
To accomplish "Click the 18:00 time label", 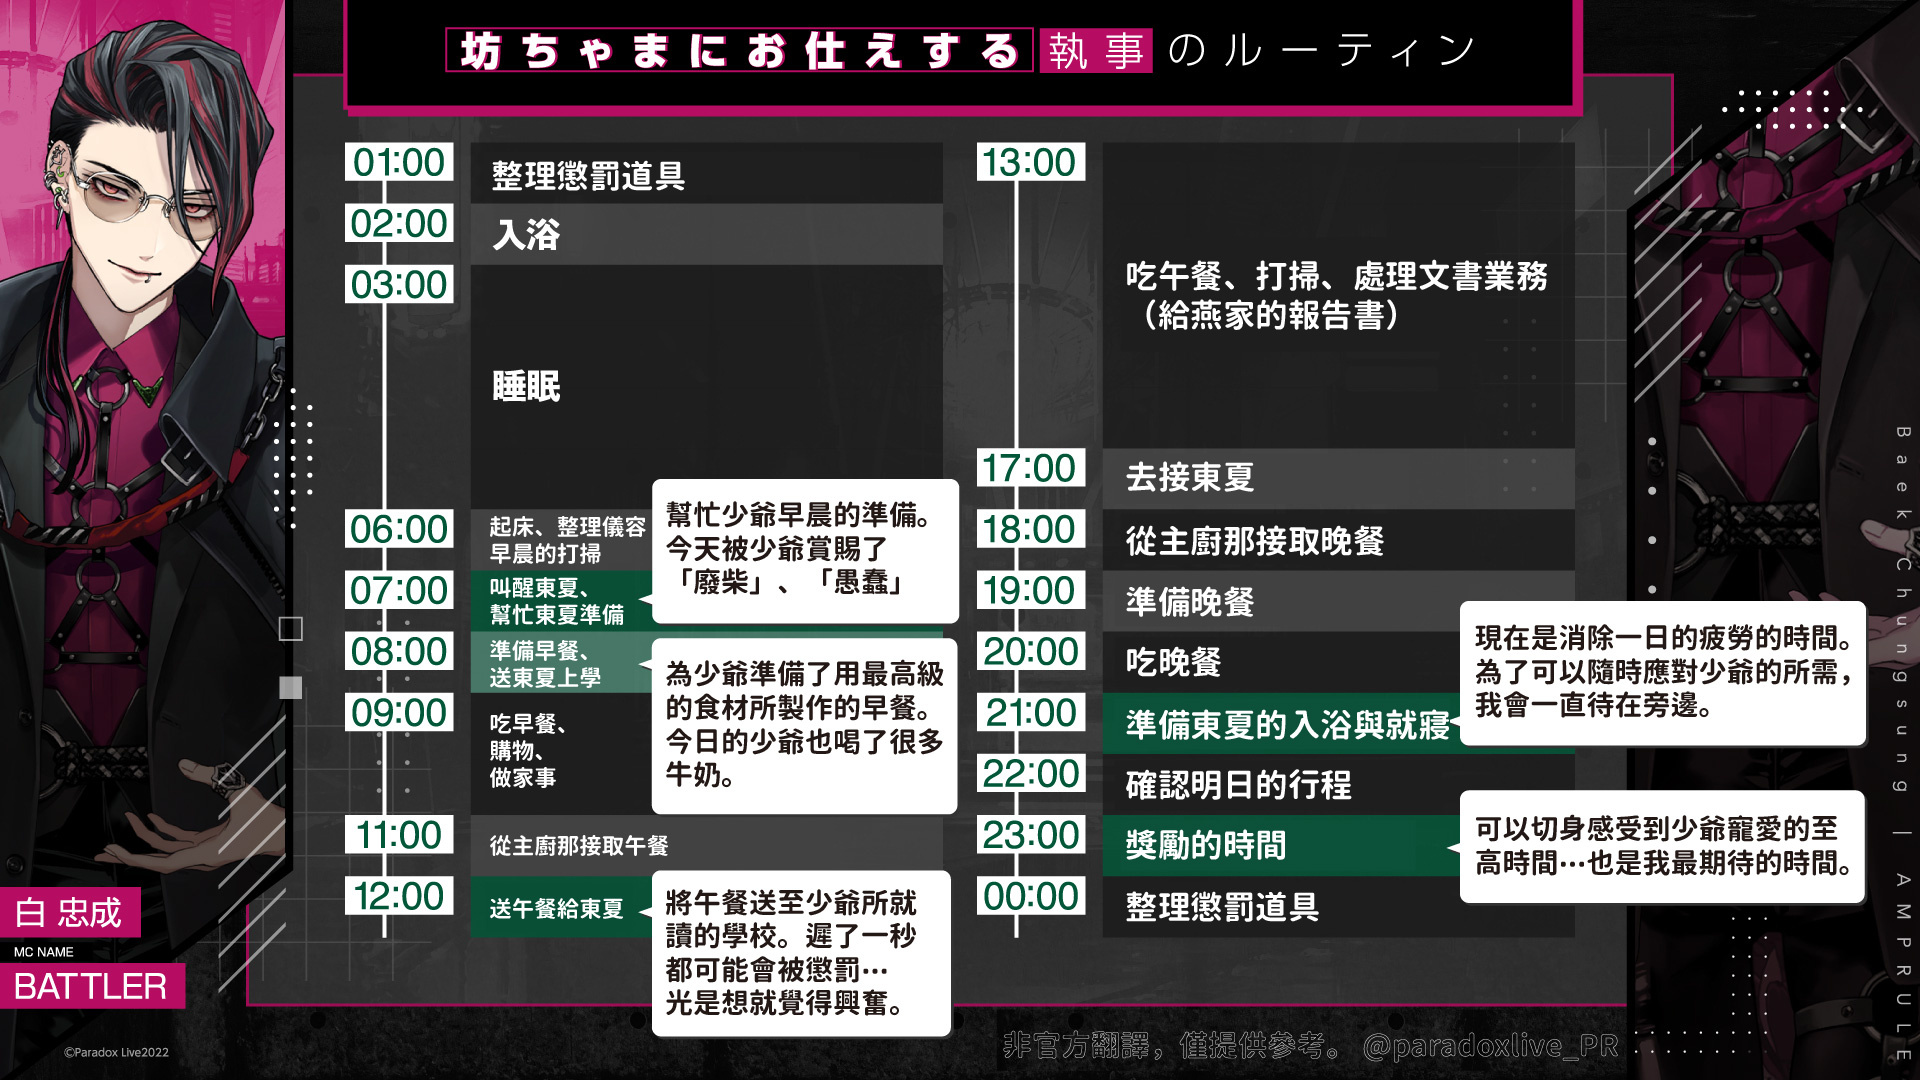I will pyautogui.click(x=1030, y=529).
